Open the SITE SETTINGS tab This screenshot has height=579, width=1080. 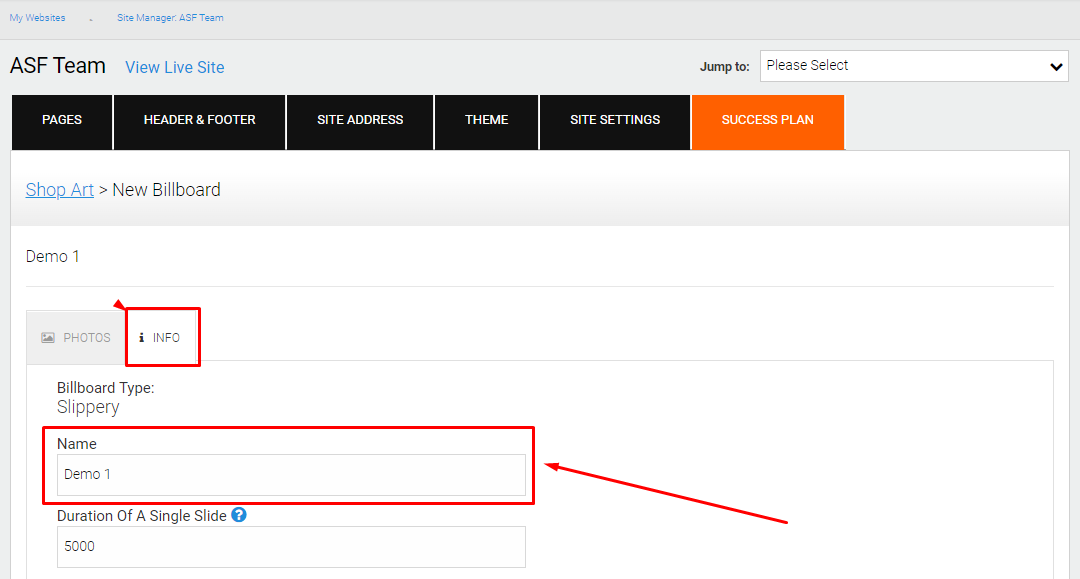pos(615,122)
